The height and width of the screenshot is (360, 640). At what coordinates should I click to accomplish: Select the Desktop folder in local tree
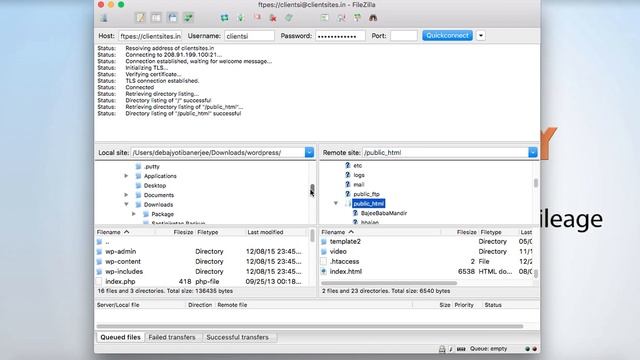click(x=155, y=186)
